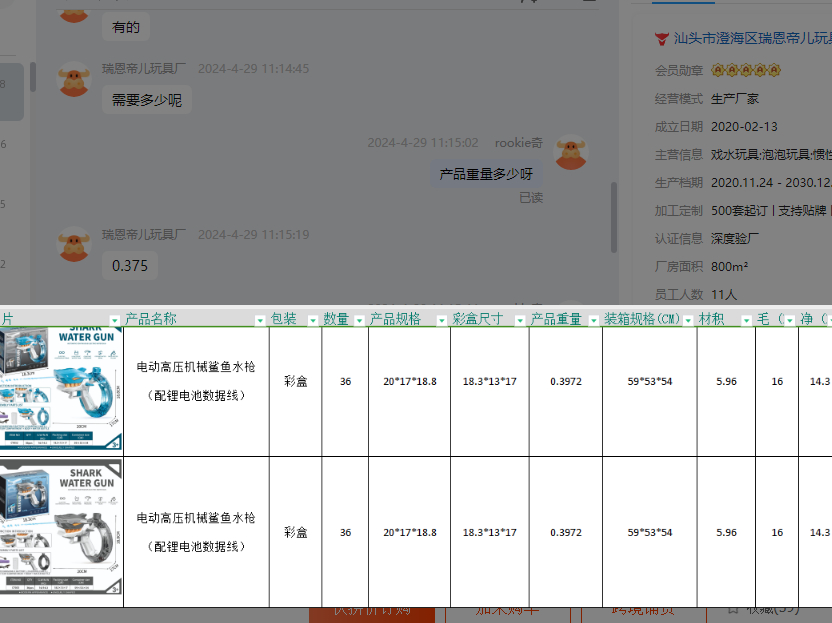
Task: Click the 加采购车 button
Action: coord(507,609)
